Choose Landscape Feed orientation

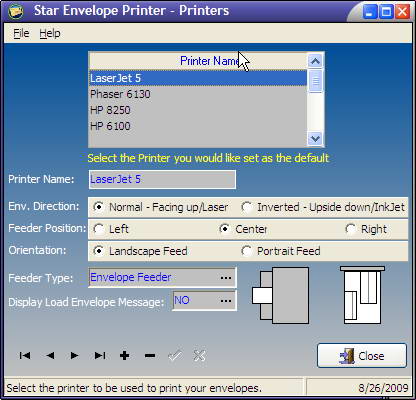140,251
